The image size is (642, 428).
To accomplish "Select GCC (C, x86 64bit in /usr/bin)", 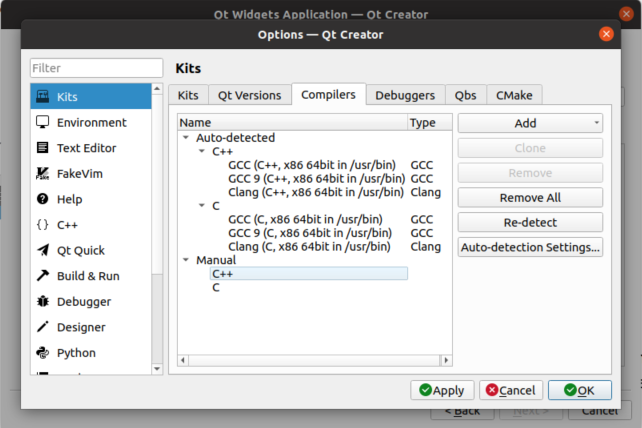I will coord(305,219).
